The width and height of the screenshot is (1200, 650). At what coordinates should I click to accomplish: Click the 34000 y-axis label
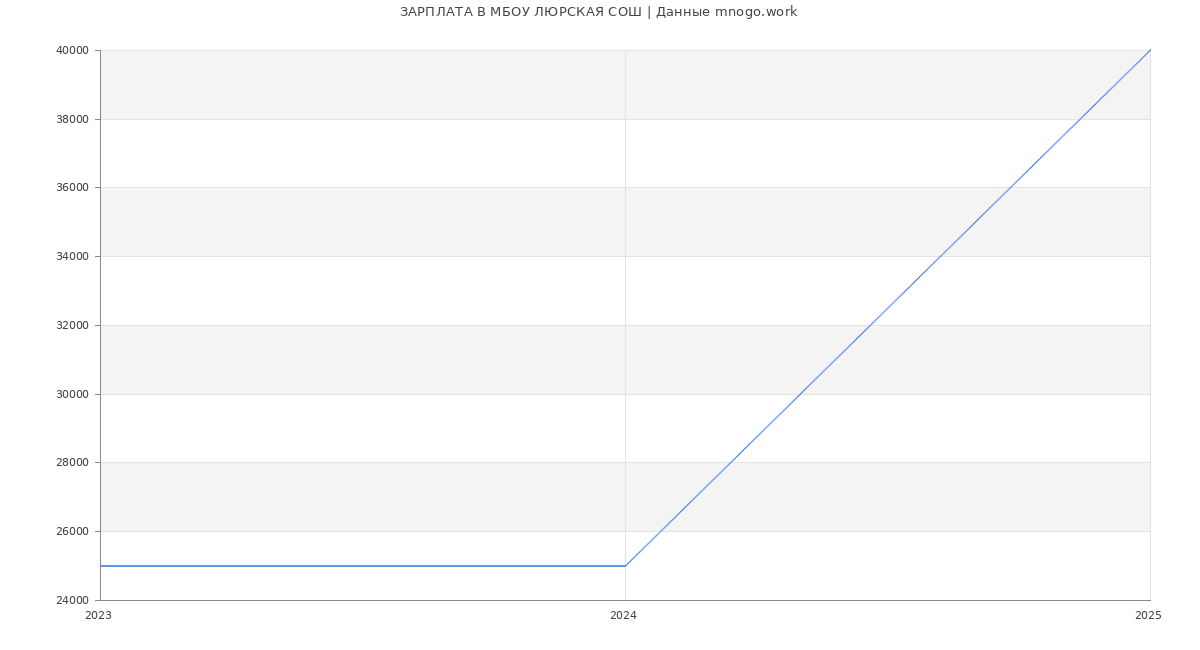pyautogui.click(x=72, y=257)
